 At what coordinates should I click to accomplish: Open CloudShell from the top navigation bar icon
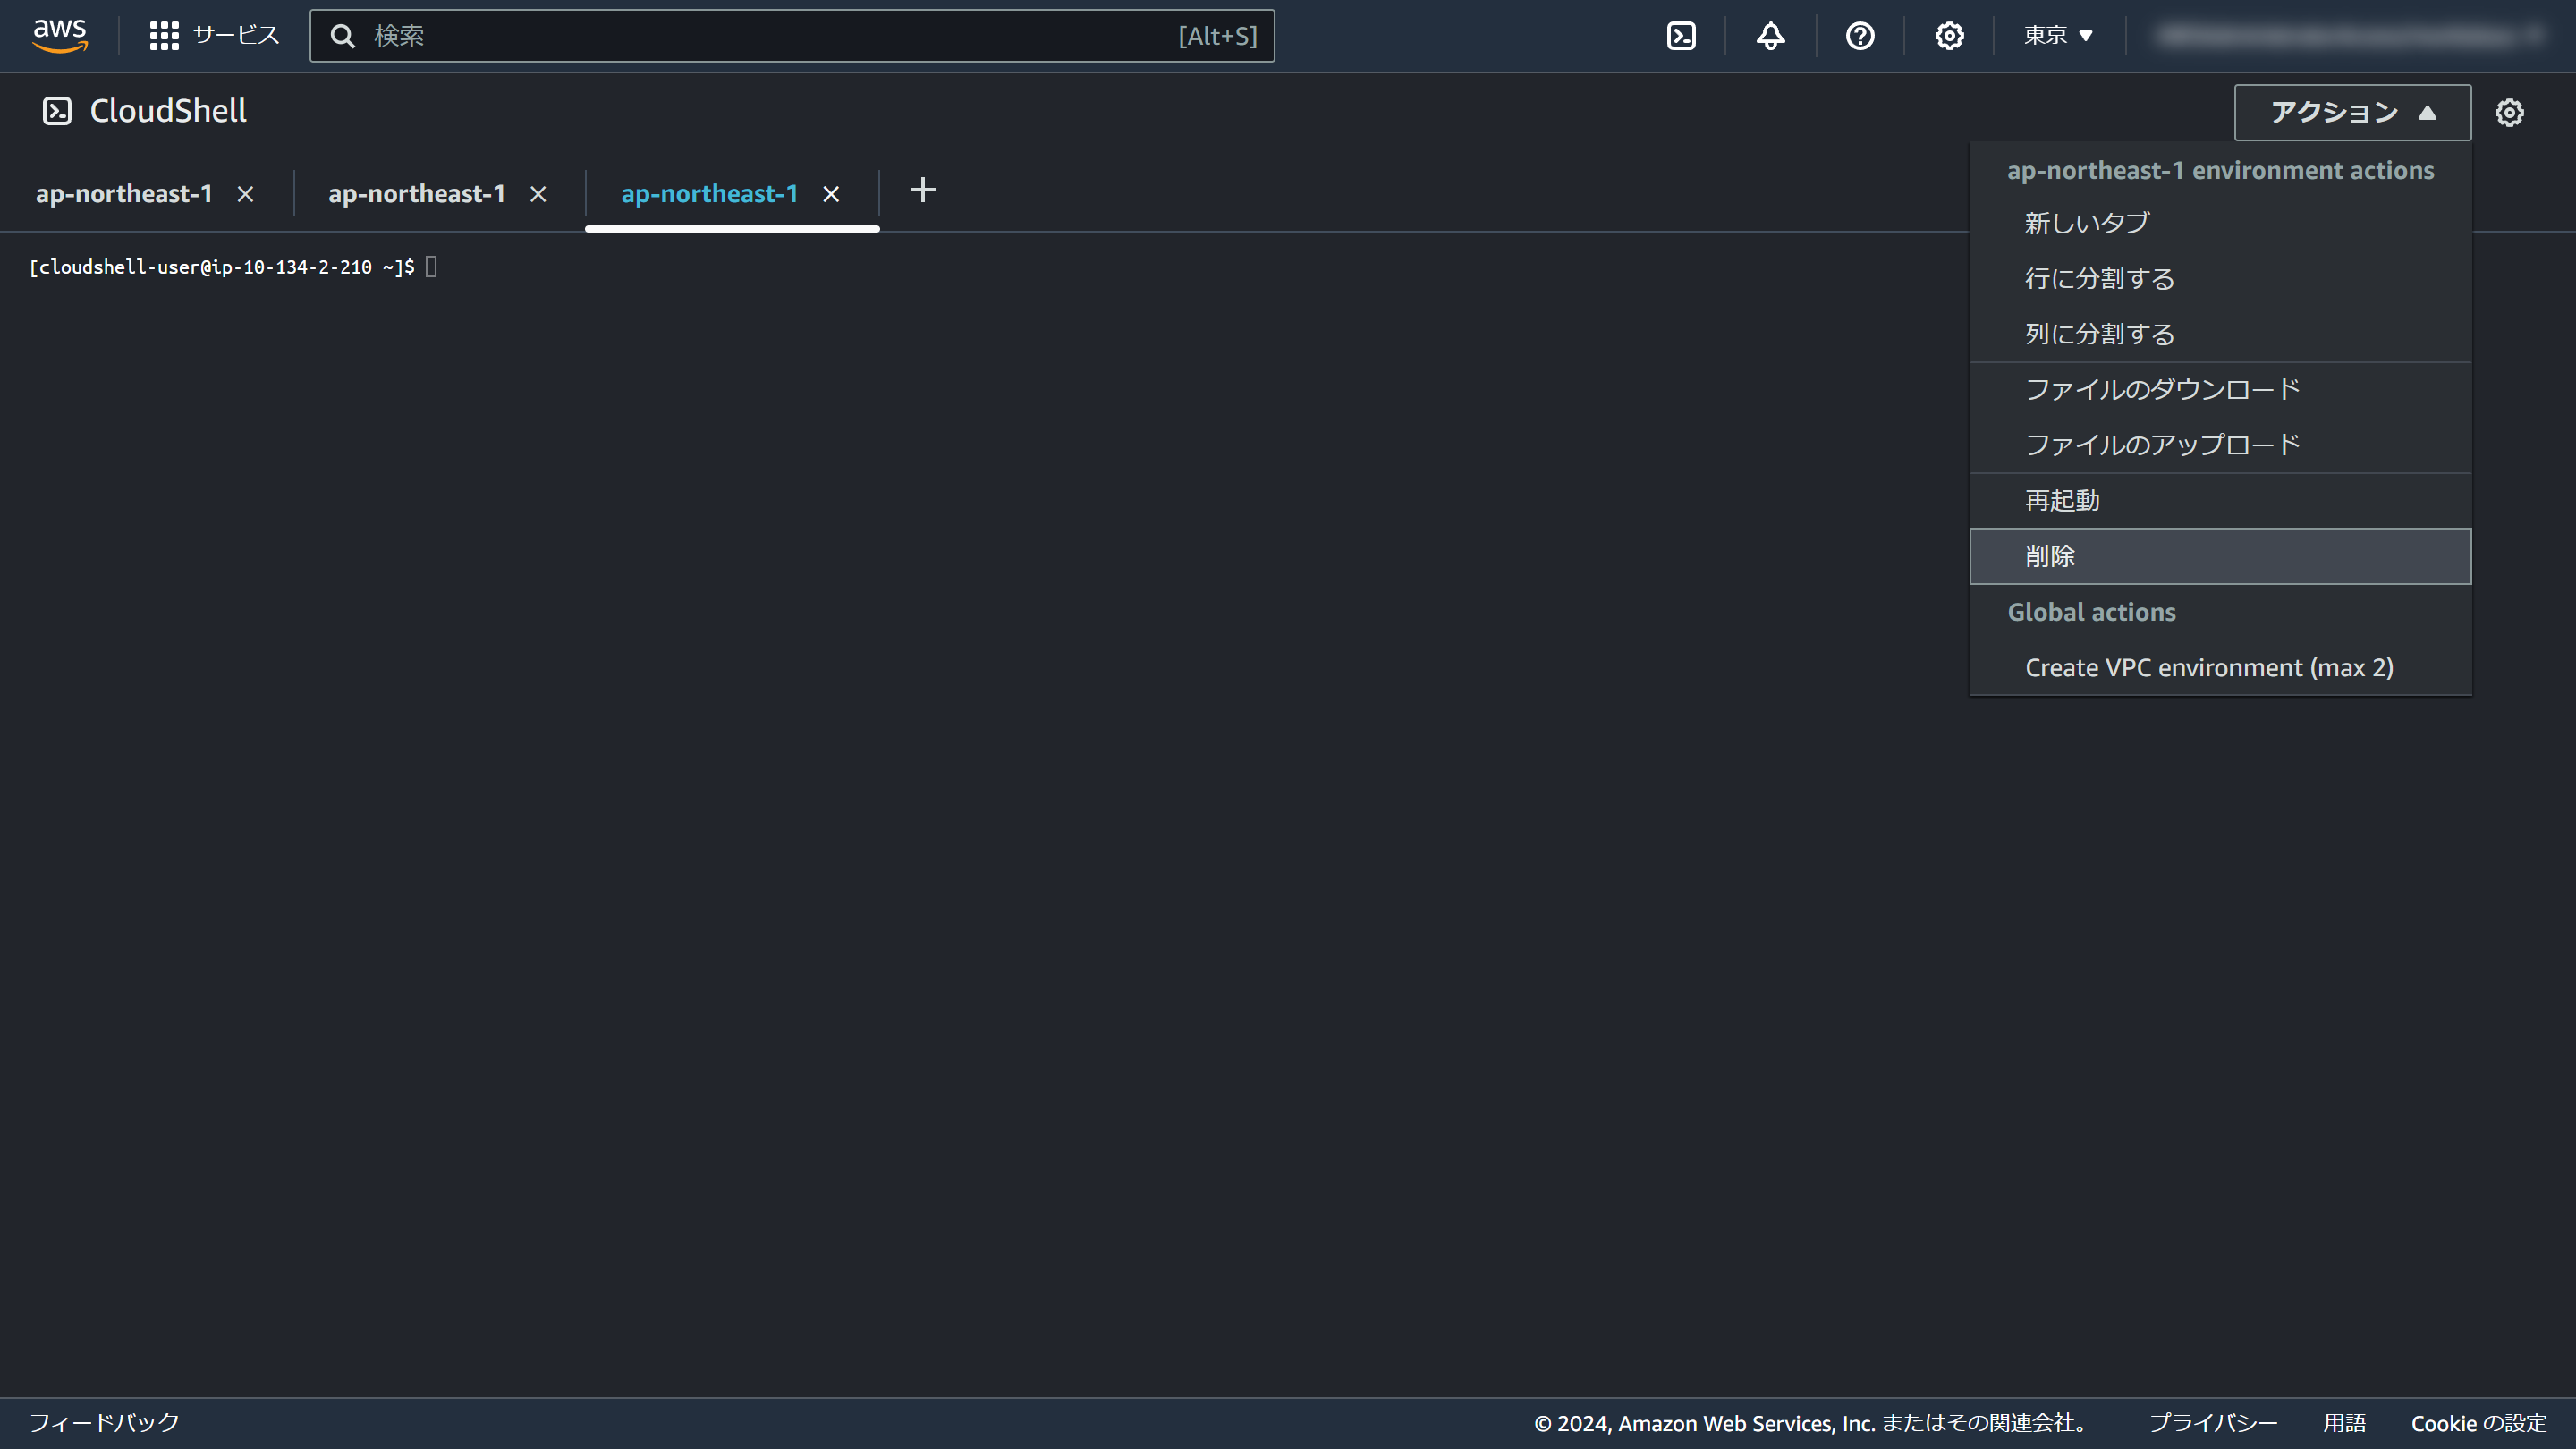[x=1682, y=35]
